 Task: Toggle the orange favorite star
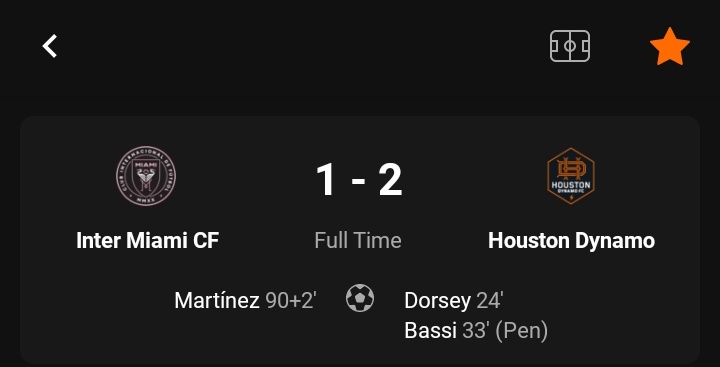coord(670,46)
